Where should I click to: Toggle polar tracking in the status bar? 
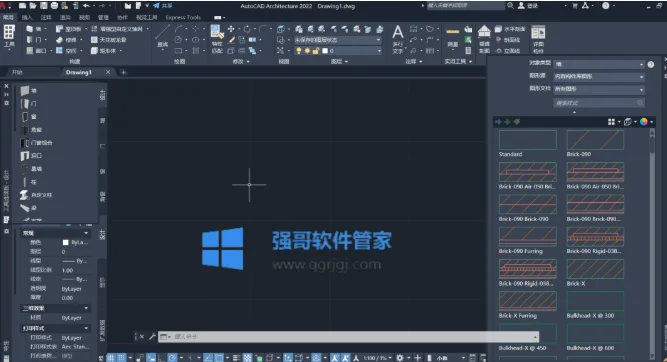point(172,358)
